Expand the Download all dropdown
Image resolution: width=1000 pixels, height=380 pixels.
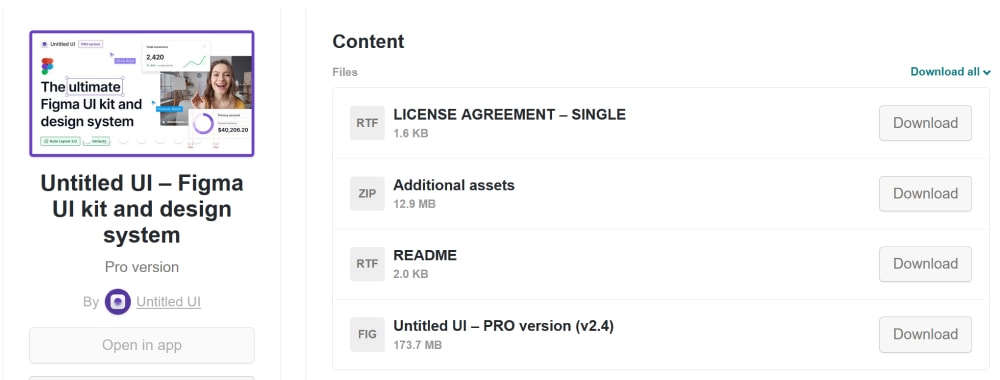950,72
